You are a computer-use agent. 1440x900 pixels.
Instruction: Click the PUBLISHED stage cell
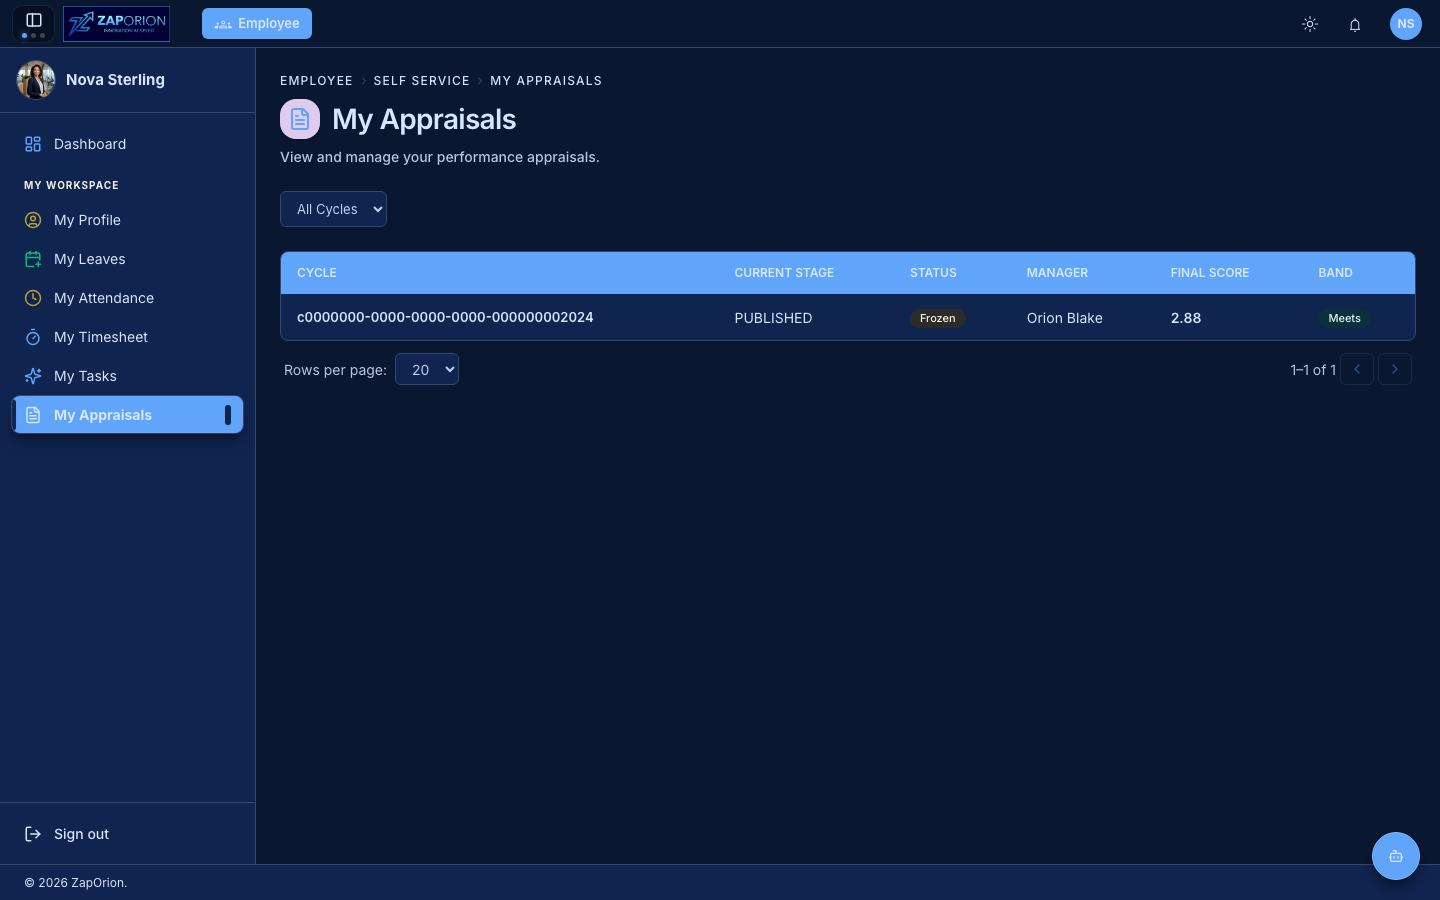point(773,318)
